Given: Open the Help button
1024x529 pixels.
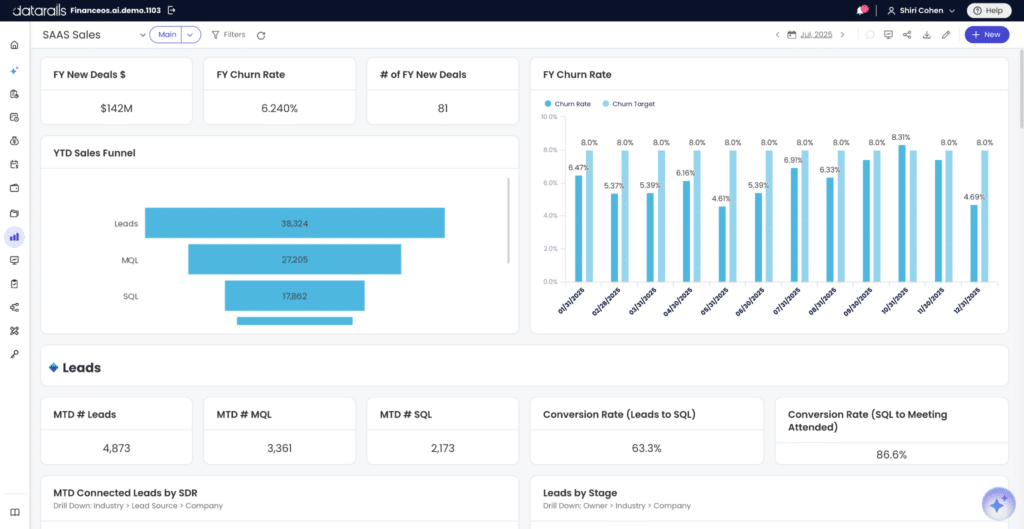Looking at the screenshot, I should 988,10.
